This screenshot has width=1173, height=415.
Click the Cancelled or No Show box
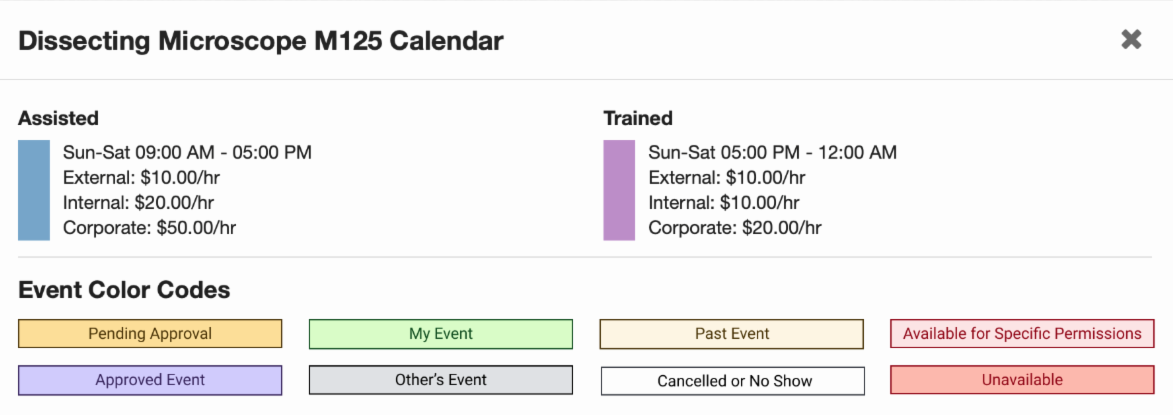[734, 381]
